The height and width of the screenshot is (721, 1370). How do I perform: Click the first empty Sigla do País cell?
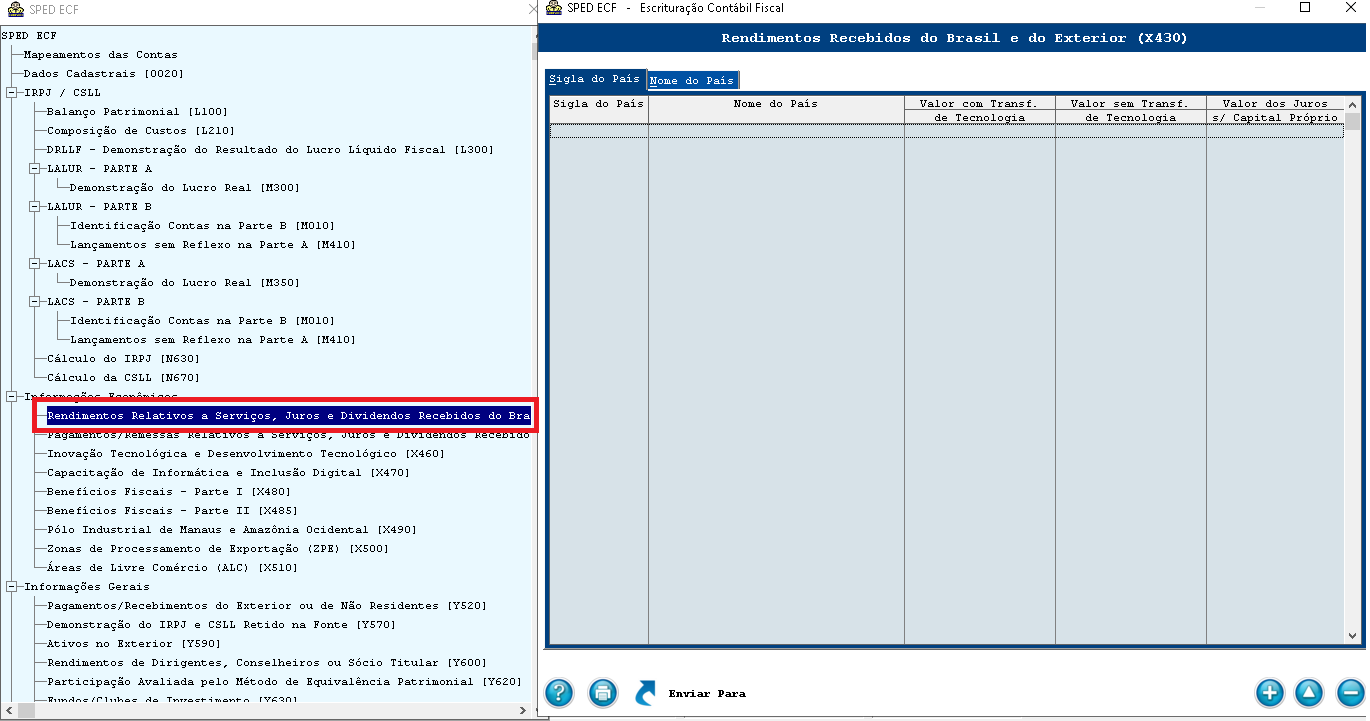(x=599, y=131)
